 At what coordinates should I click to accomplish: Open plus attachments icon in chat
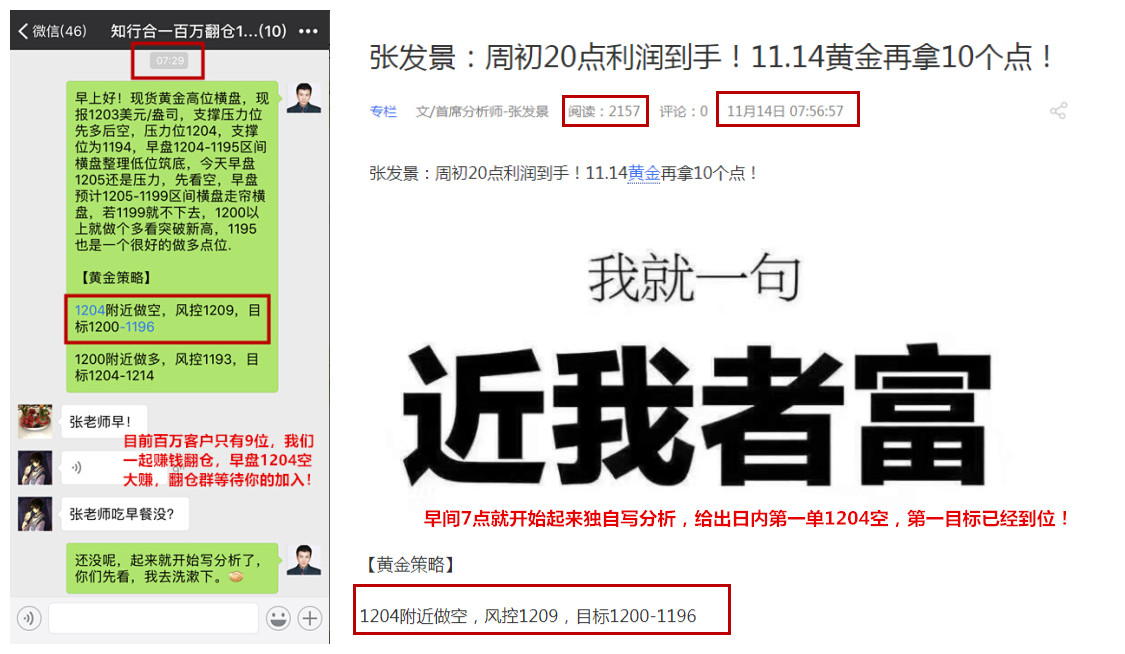(x=309, y=617)
